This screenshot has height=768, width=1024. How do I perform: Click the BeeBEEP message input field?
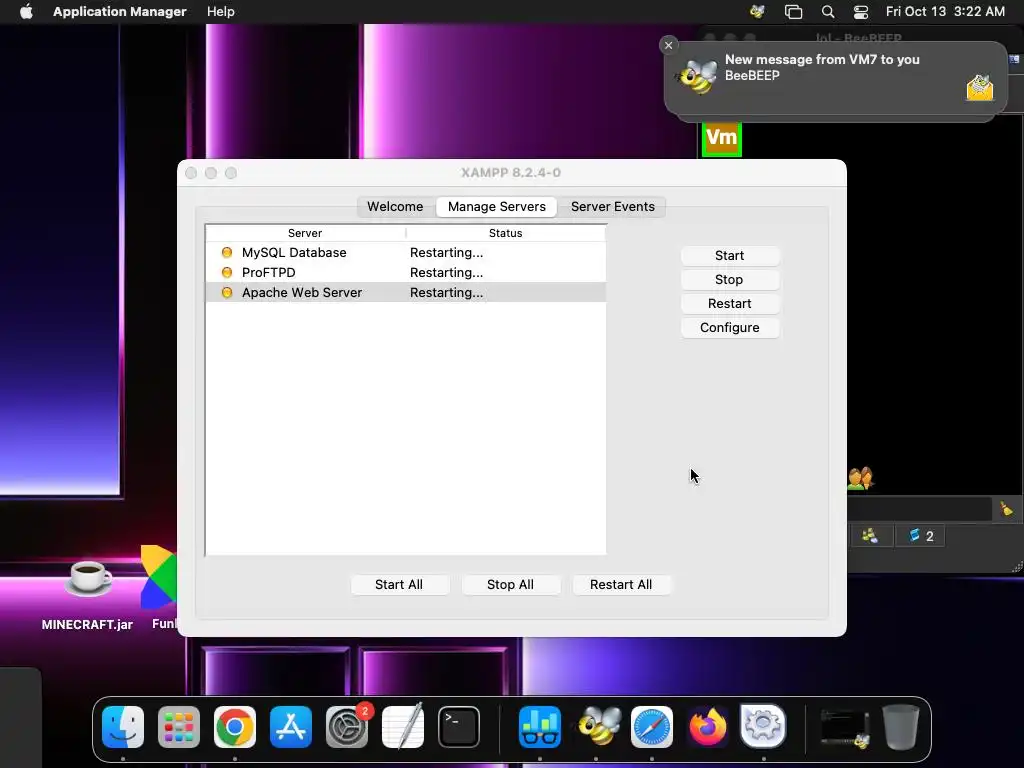920,509
